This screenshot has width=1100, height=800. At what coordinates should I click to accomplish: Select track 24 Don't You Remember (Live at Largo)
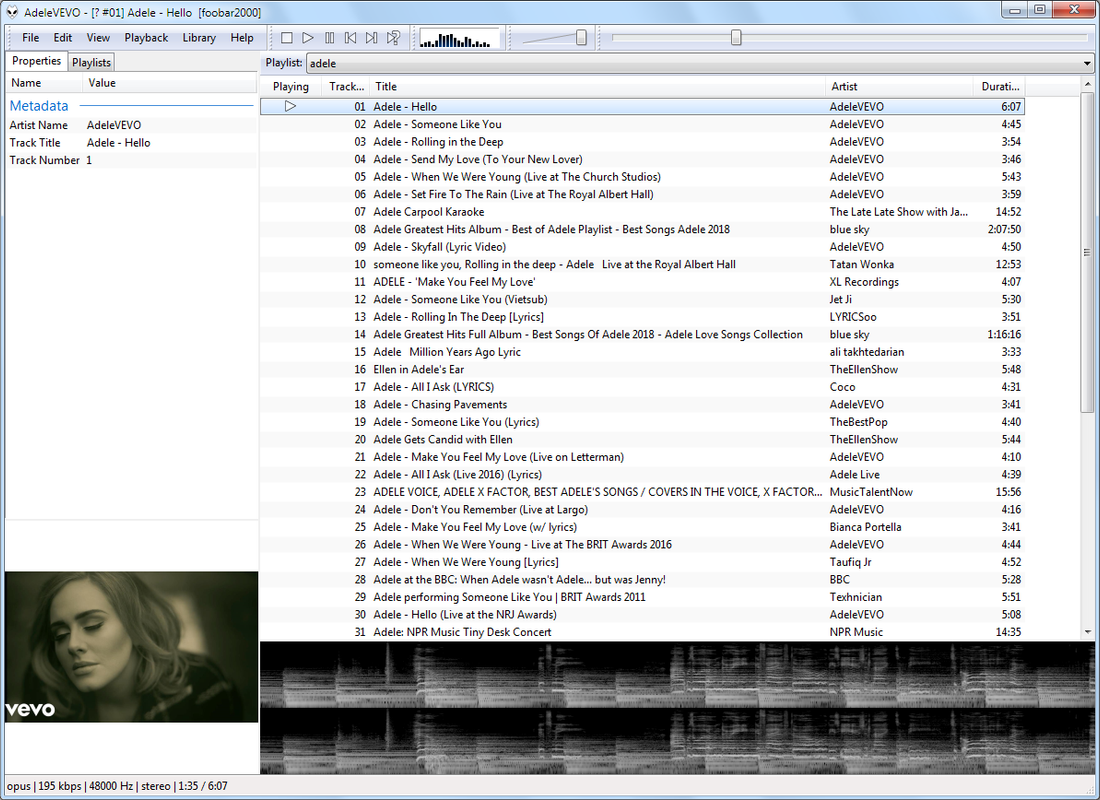click(642, 509)
